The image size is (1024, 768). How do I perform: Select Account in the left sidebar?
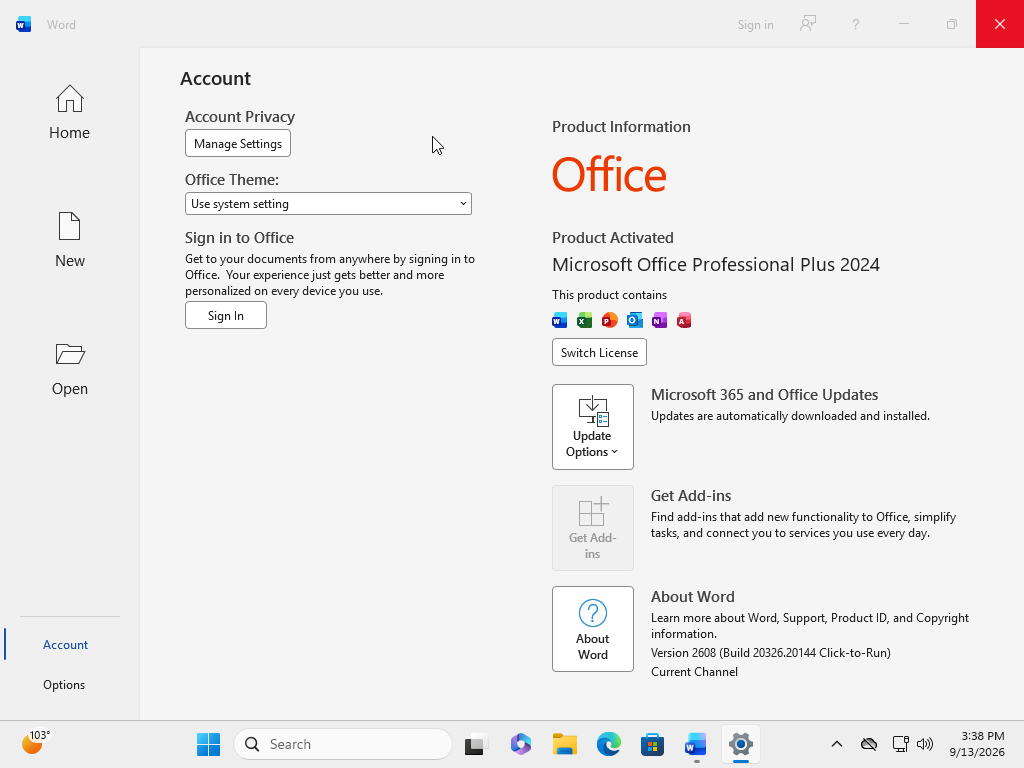click(65, 645)
